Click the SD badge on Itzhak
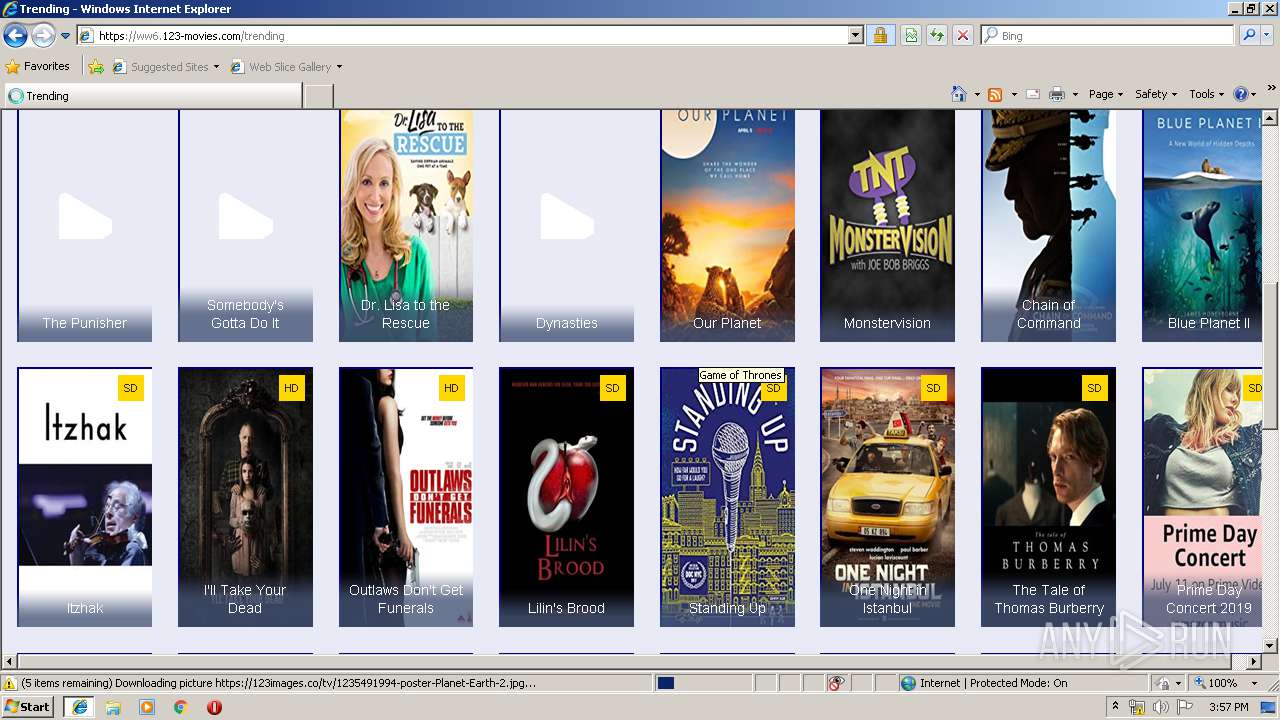 tap(130, 388)
